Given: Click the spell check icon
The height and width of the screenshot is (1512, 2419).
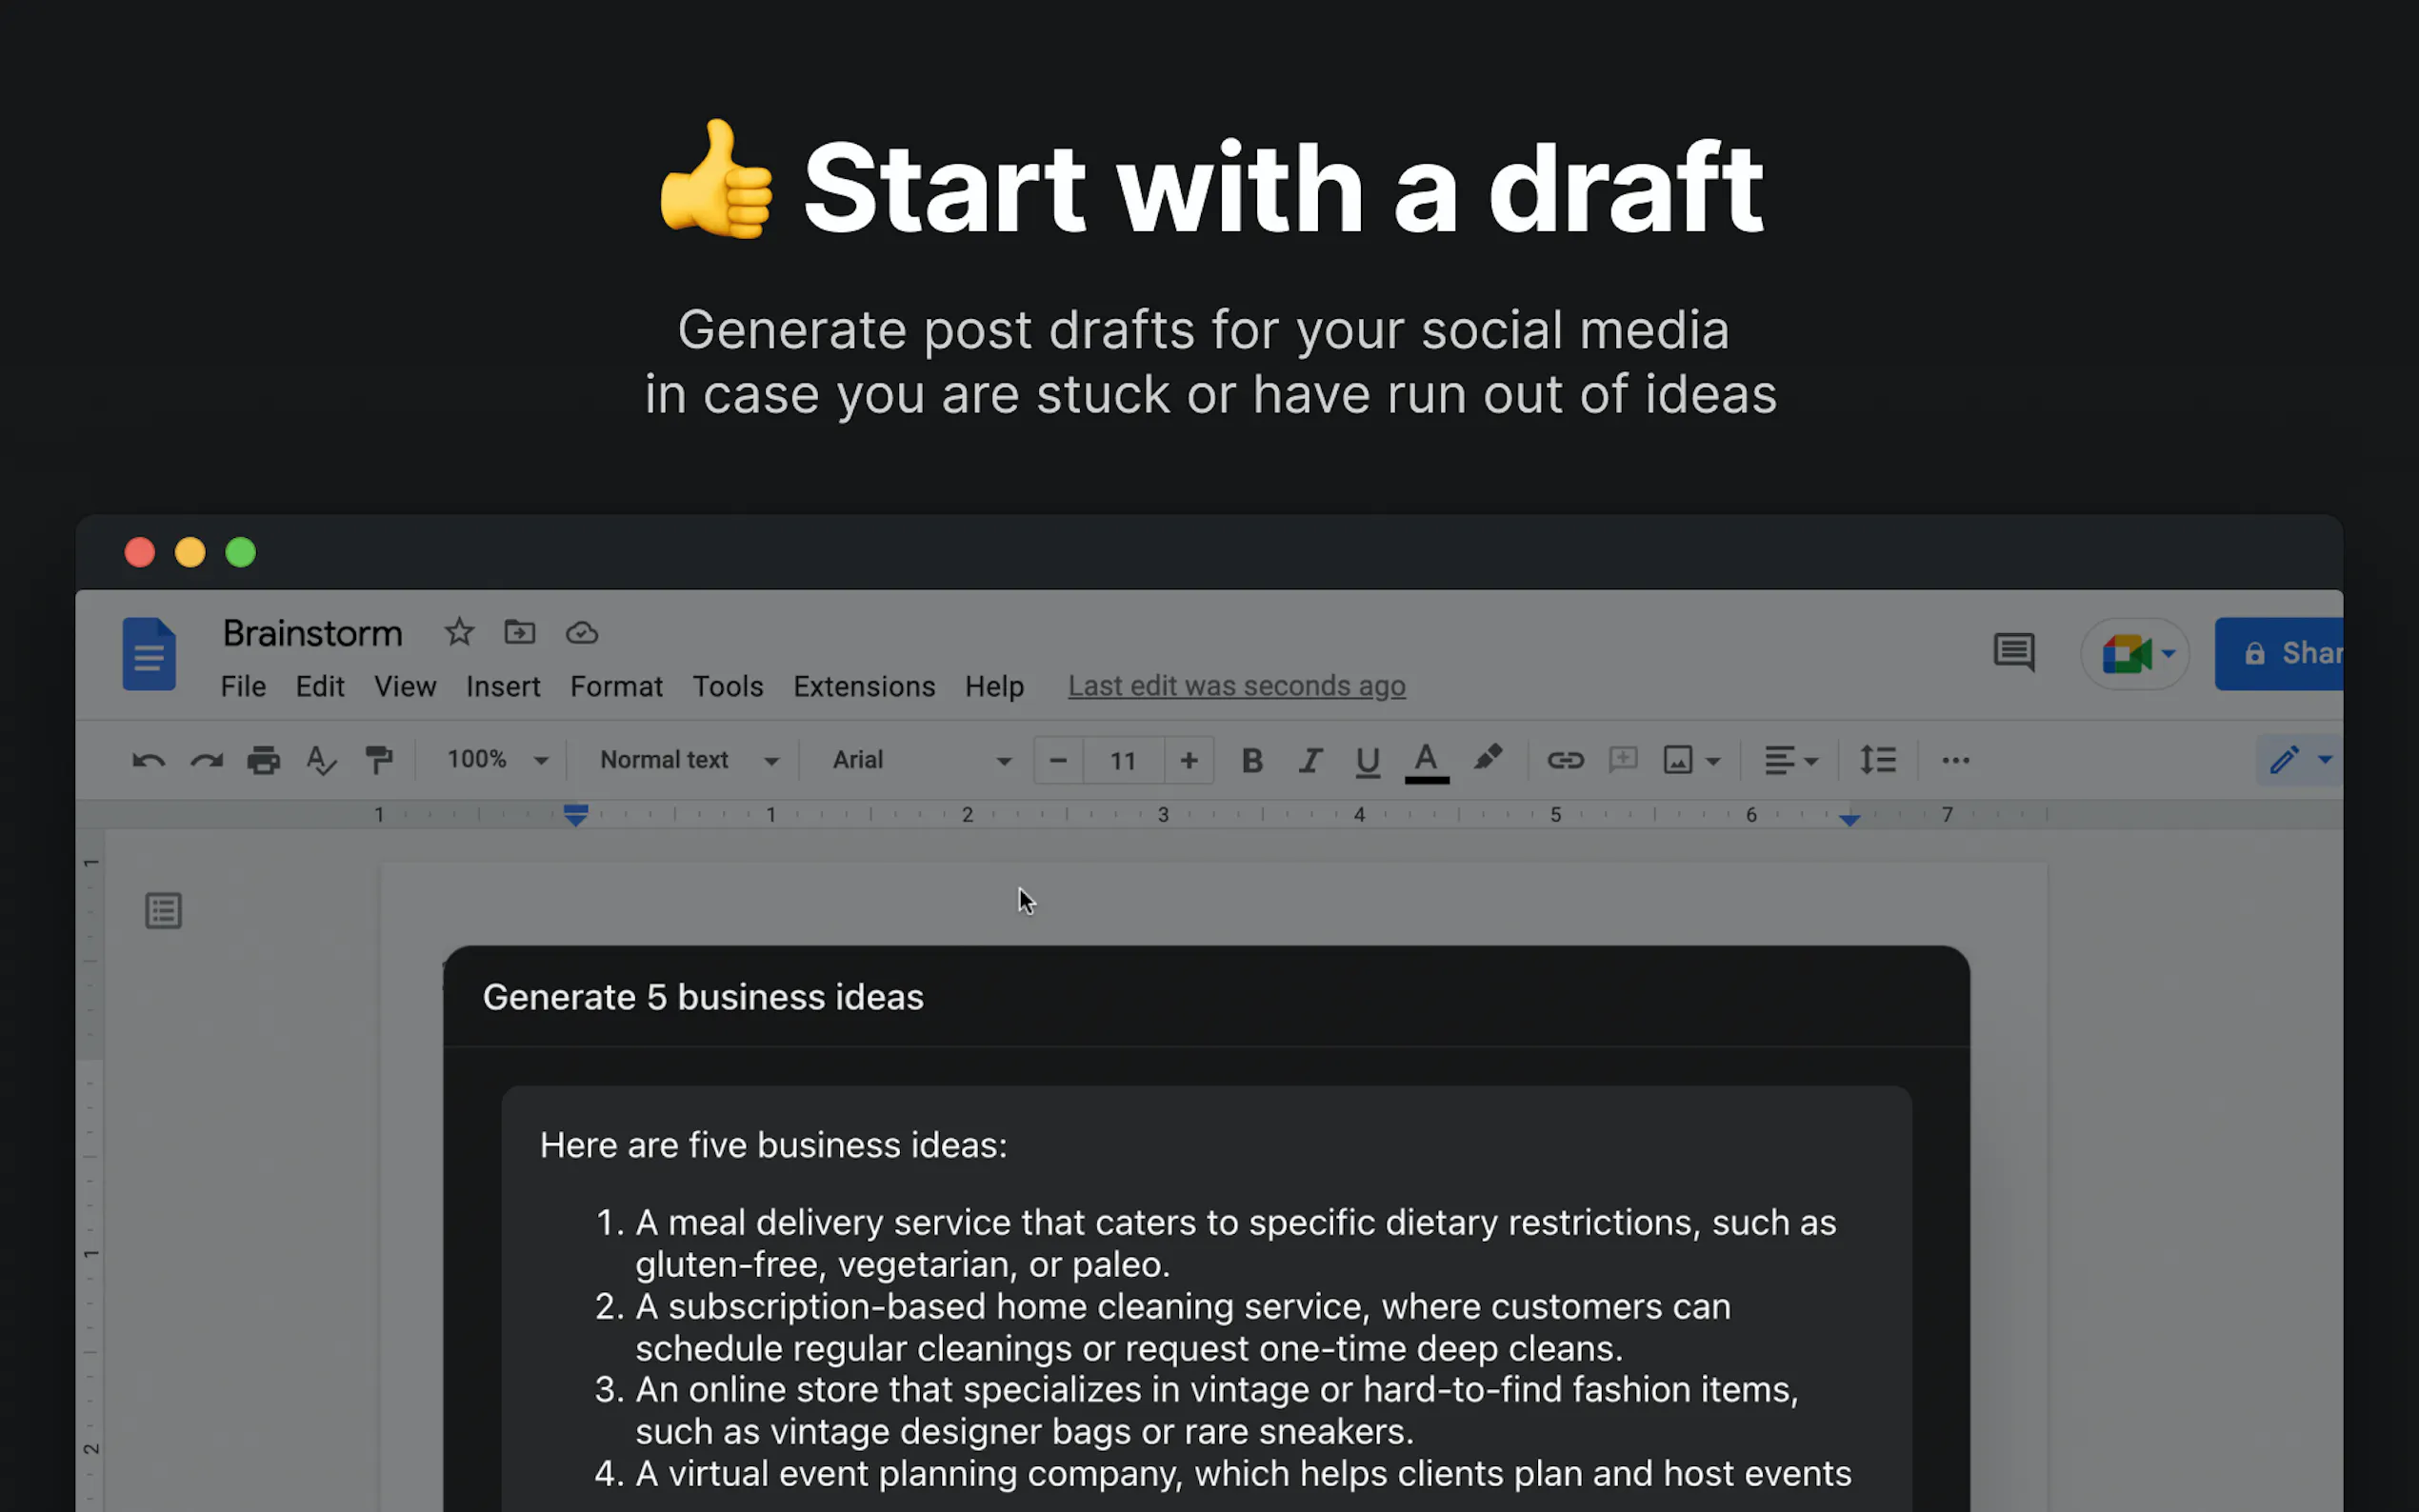Looking at the screenshot, I should (x=321, y=761).
